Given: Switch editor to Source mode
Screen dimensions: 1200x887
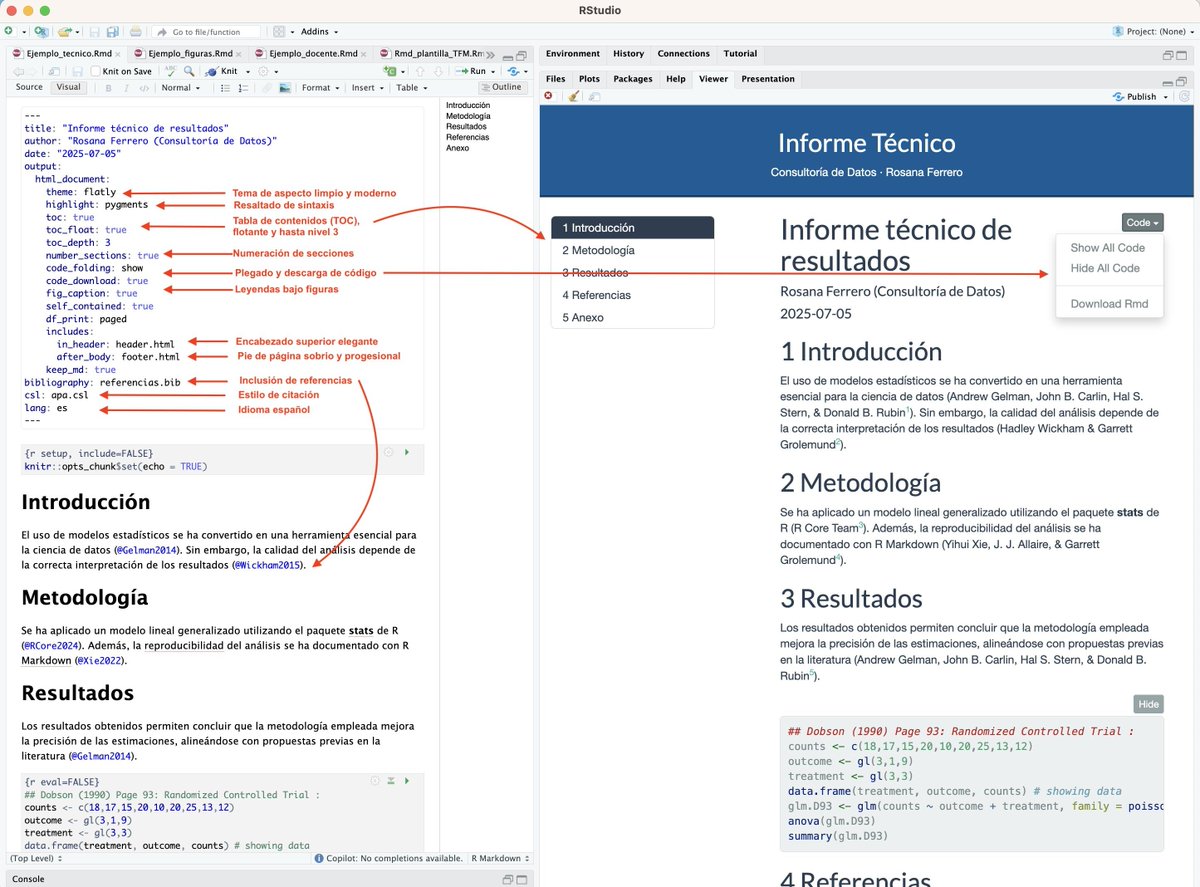Looking at the screenshot, I should [x=29, y=87].
